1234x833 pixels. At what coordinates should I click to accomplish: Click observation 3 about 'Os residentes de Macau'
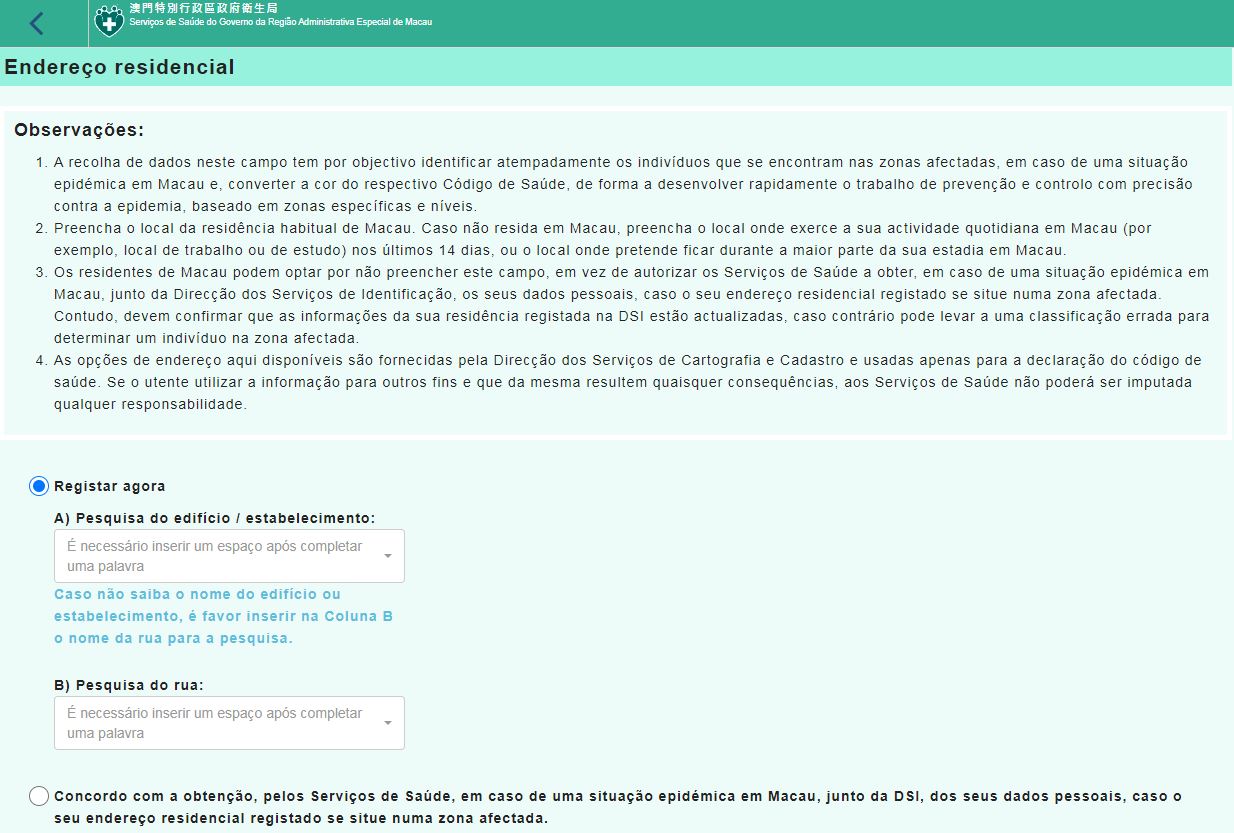(620, 304)
